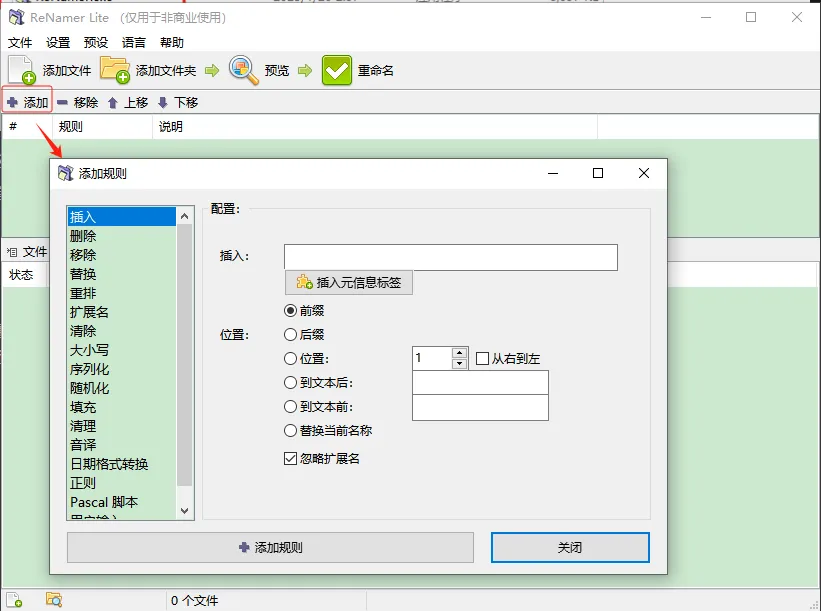The image size is (821, 611).
Task: Click the 到文本后 text field
Action: [480, 383]
